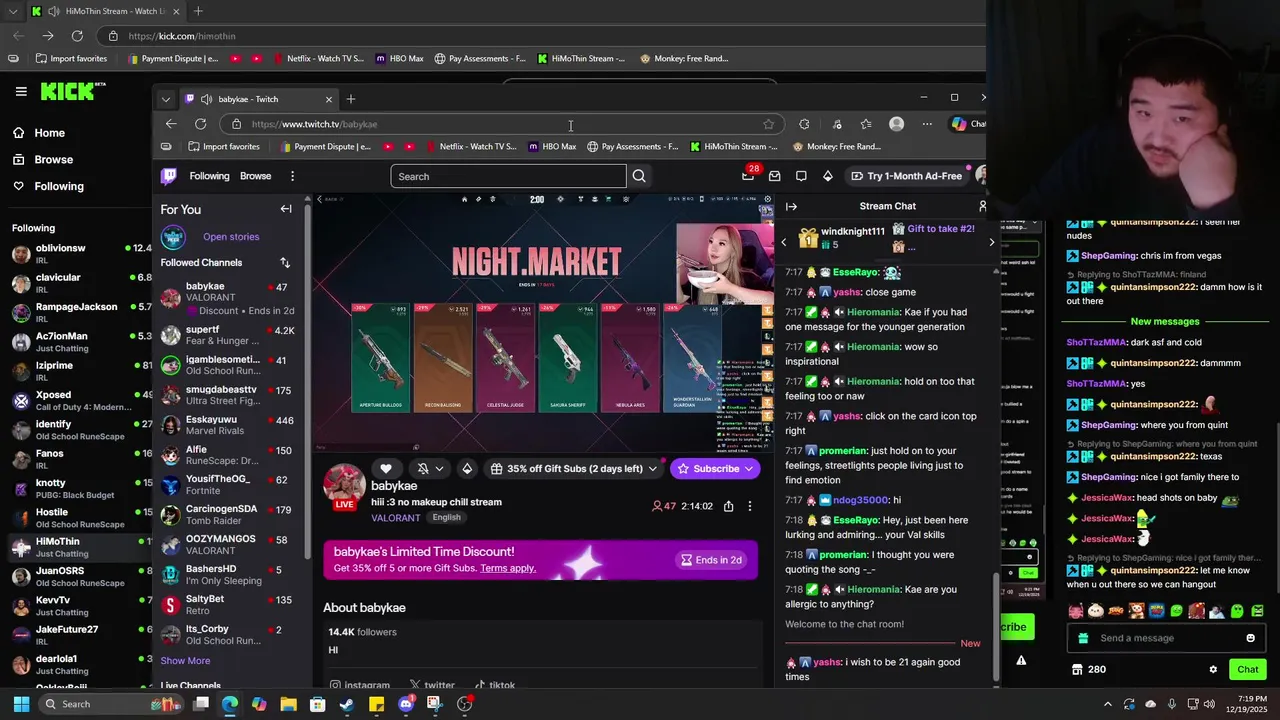Image resolution: width=1280 pixels, height=720 pixels.
Task: Open the Twitch chat community users icon
Action: [x=982, y=206]
